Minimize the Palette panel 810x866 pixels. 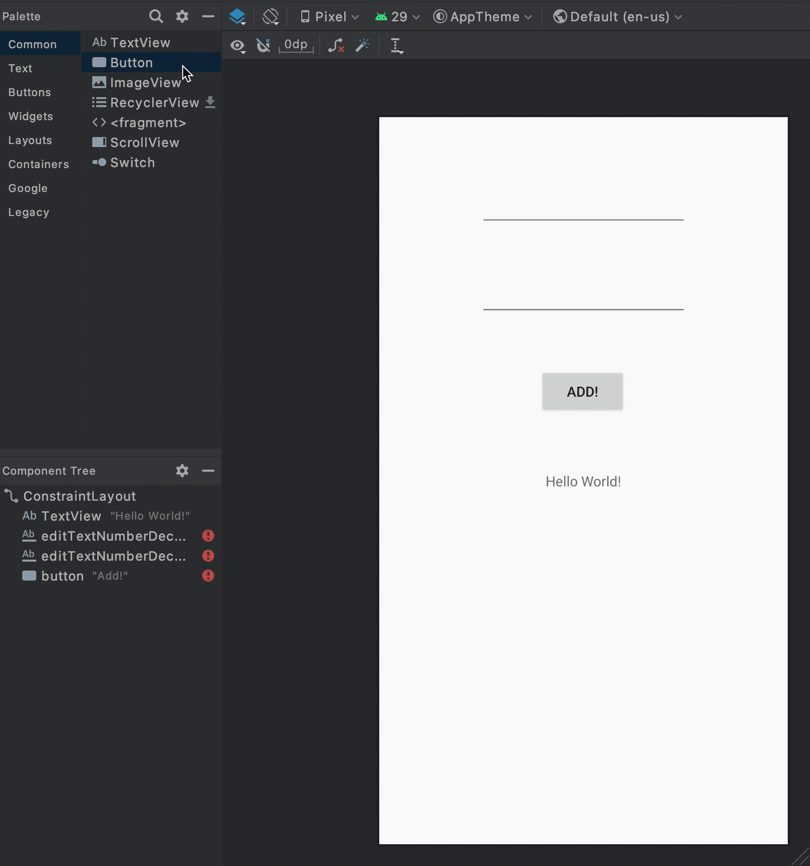click(x=208, y=17)
